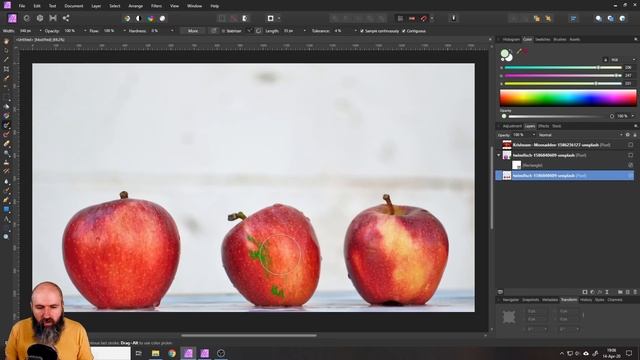Open the Edit menu
Viewport: 640px width, 360px height.
point(37,6)
